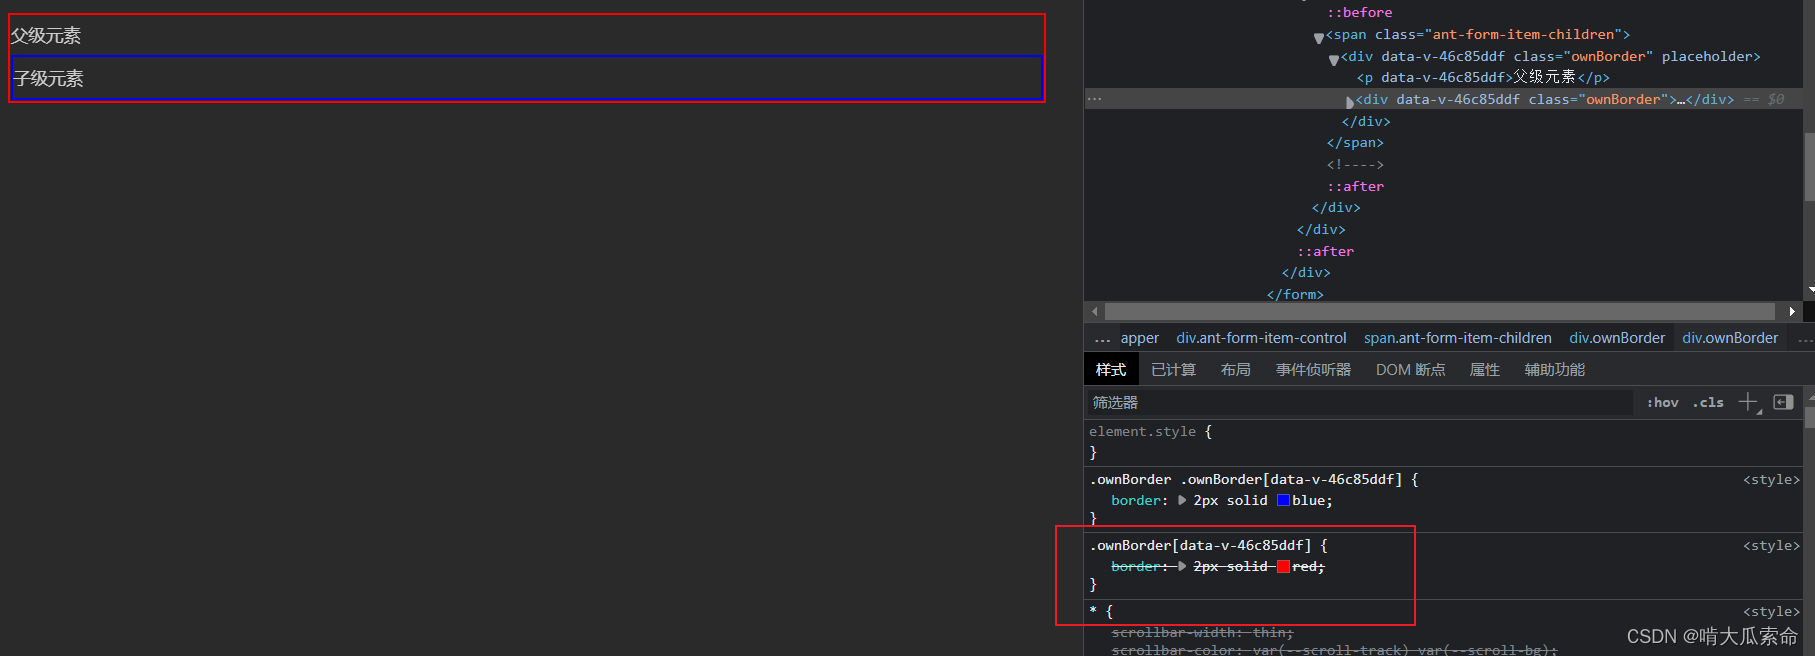Click the 父级元素 text on the page
The image size is (1815, 656).
46,36
